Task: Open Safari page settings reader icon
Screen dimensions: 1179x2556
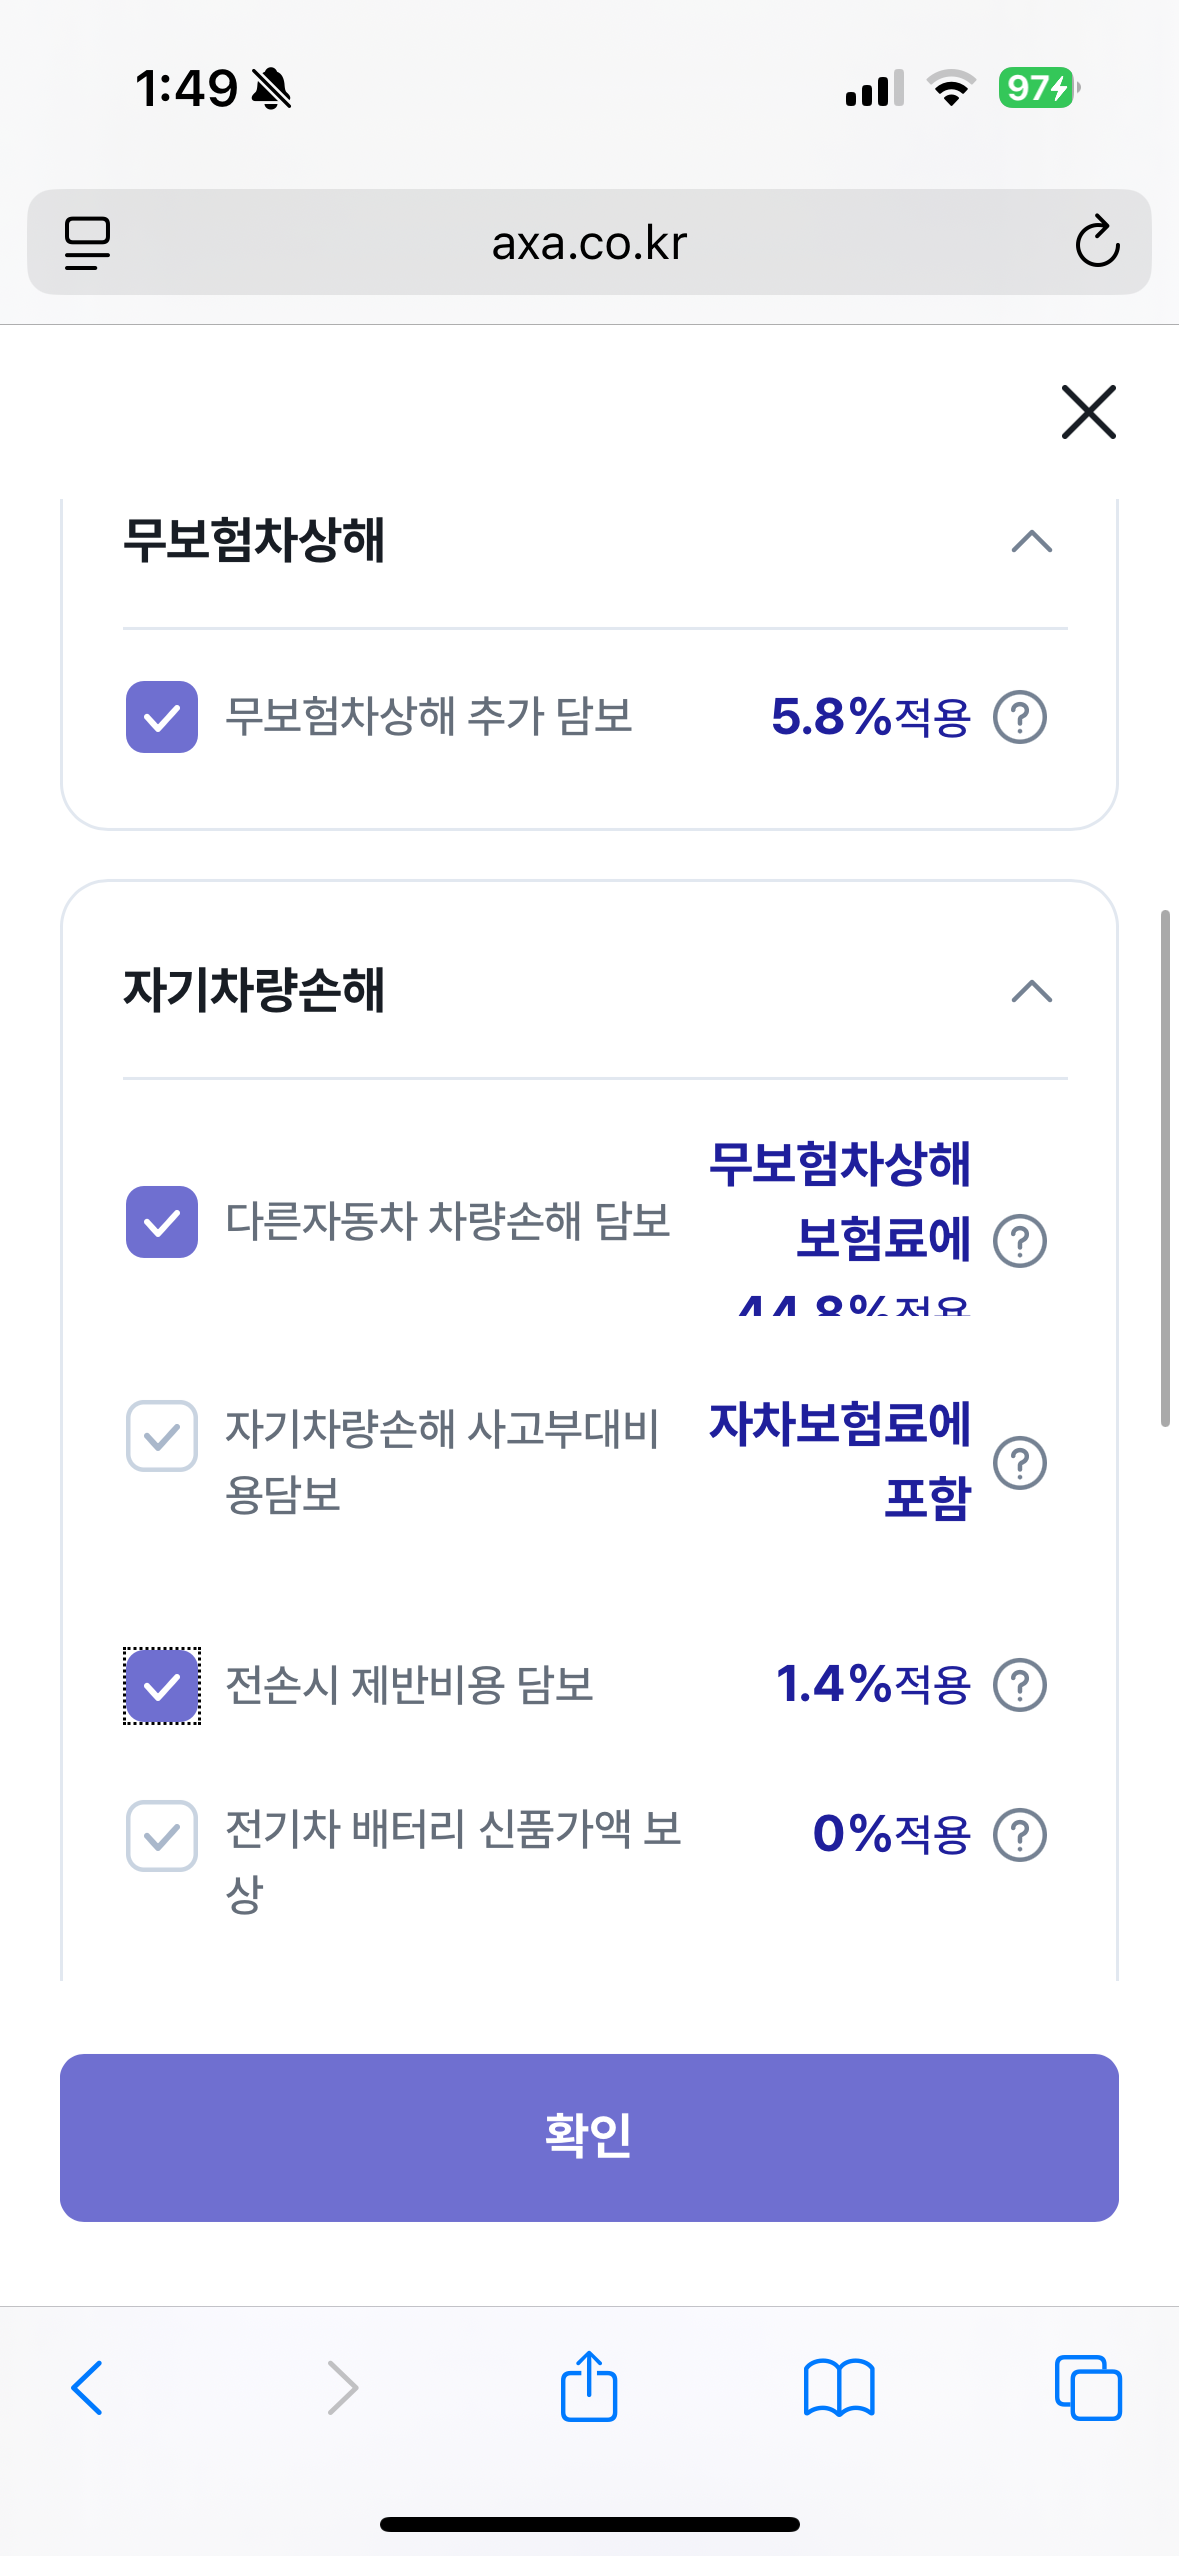Action: tap(87, 242)
